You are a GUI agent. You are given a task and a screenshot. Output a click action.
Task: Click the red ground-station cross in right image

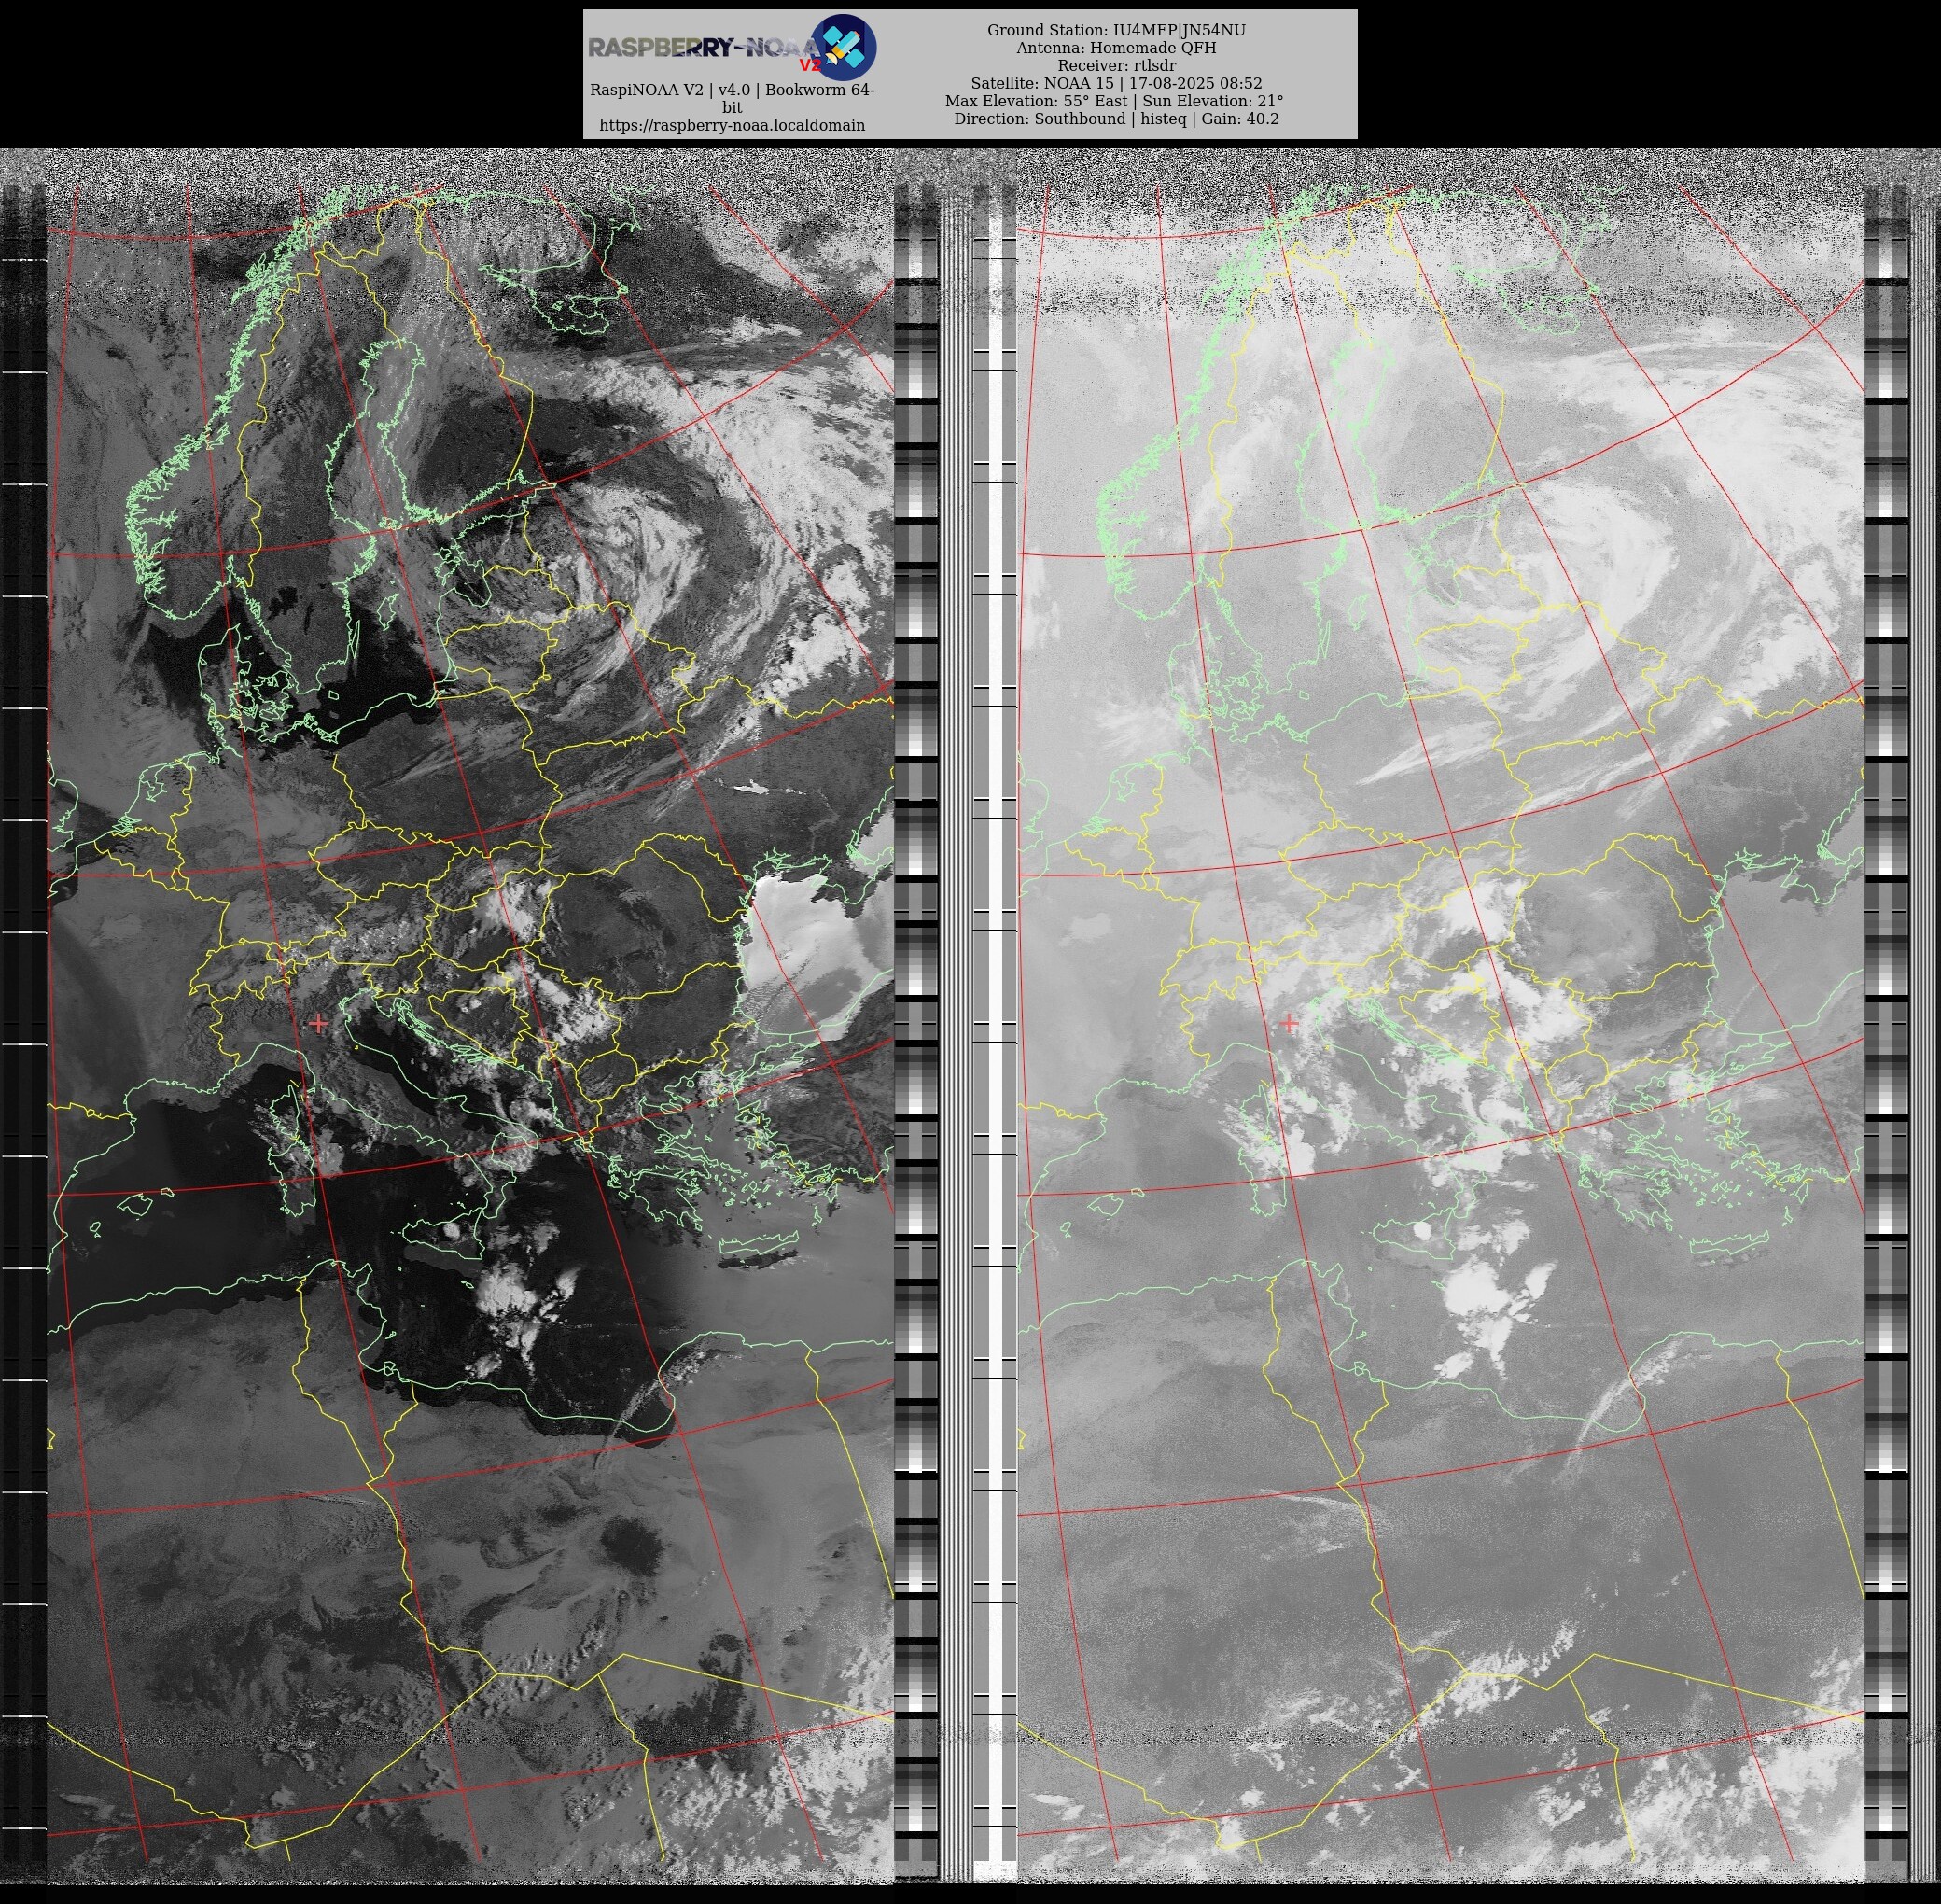(1289, 1023)
